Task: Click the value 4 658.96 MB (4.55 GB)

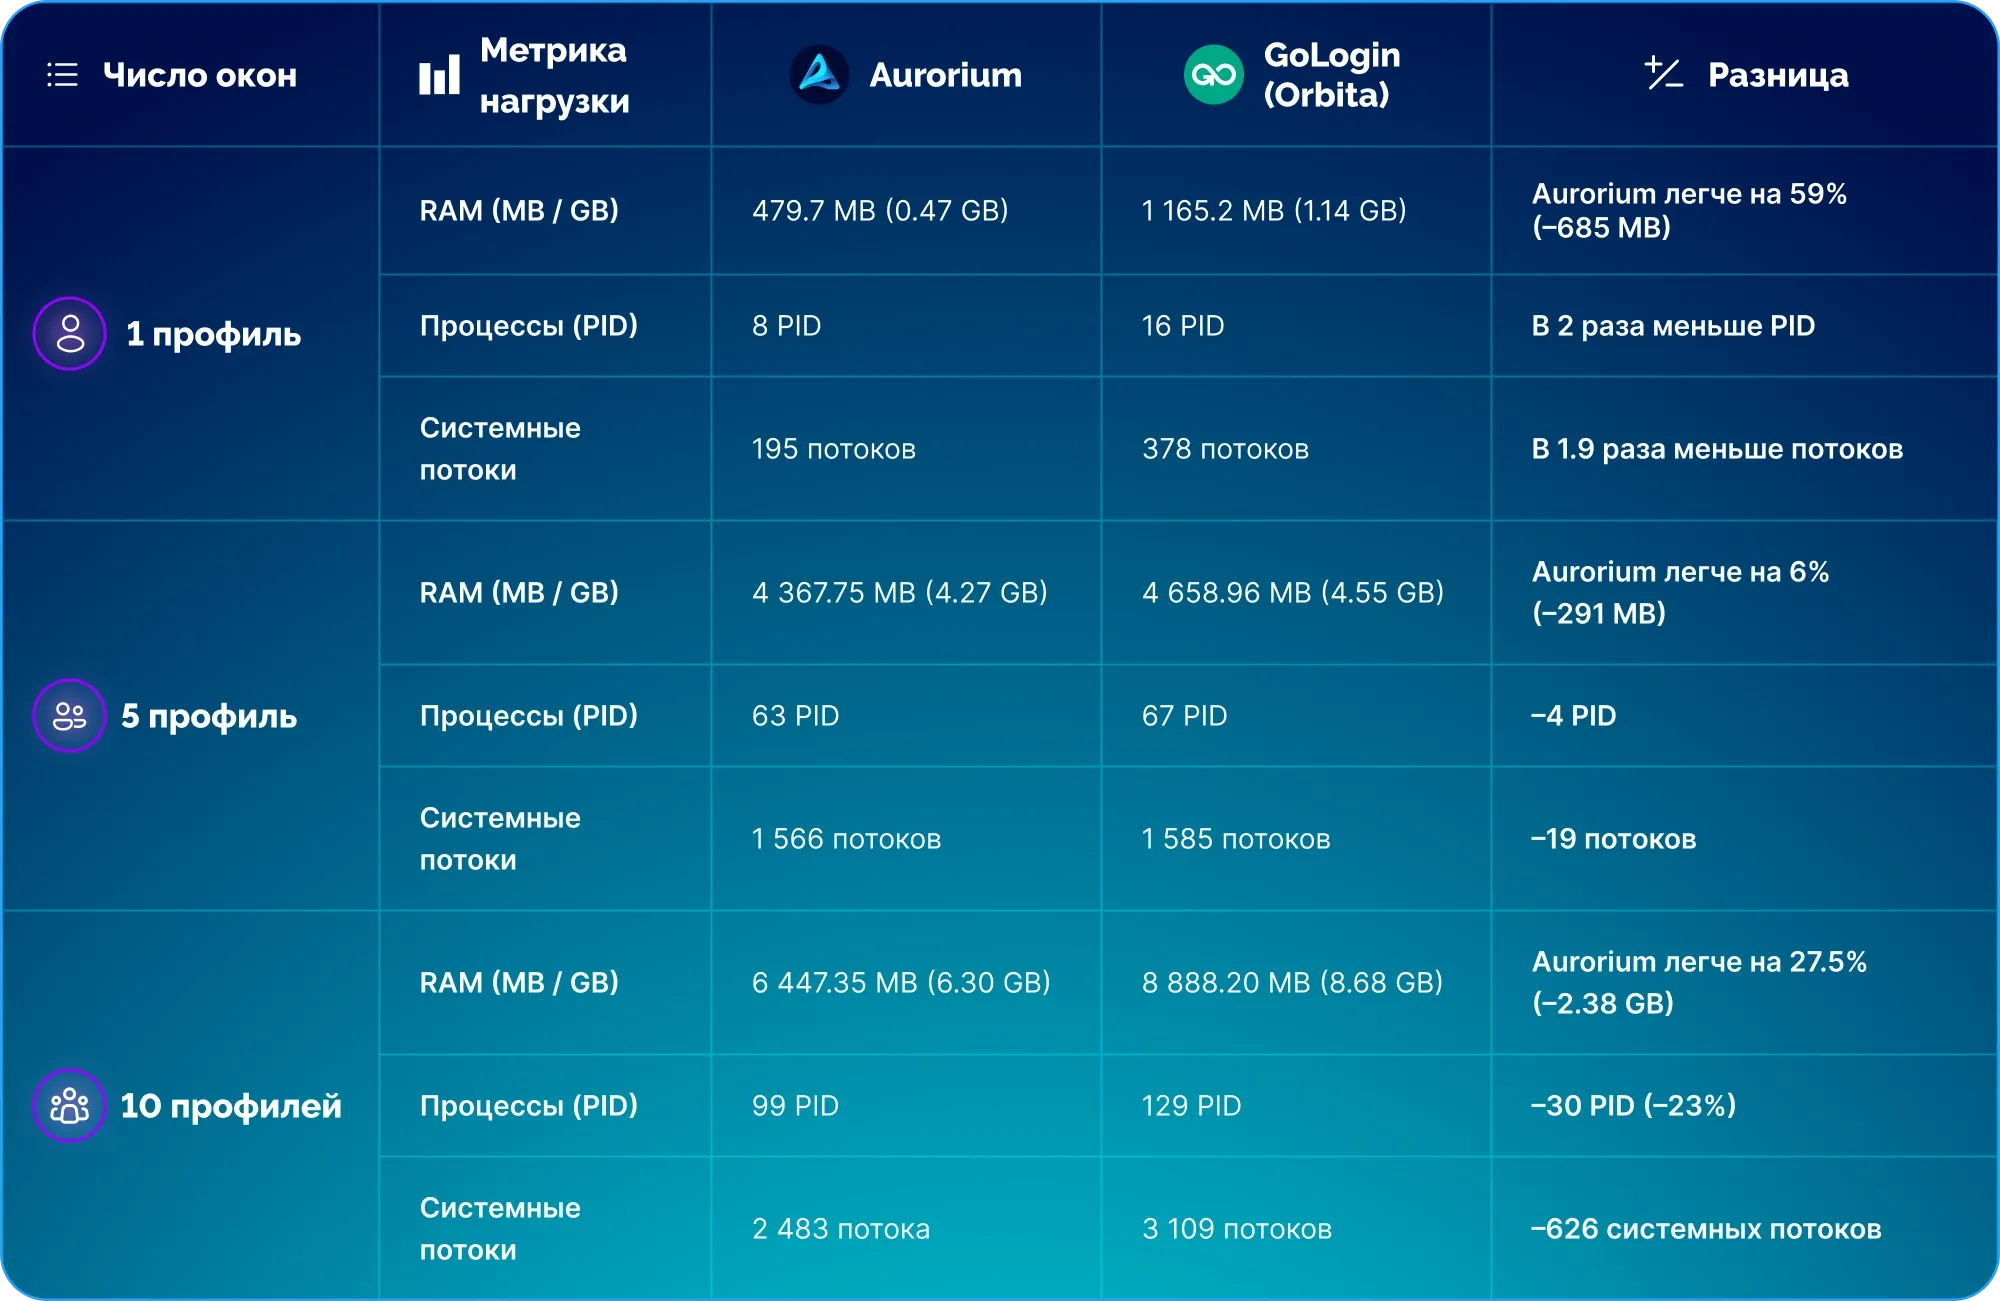Action: coord(1293,593)
